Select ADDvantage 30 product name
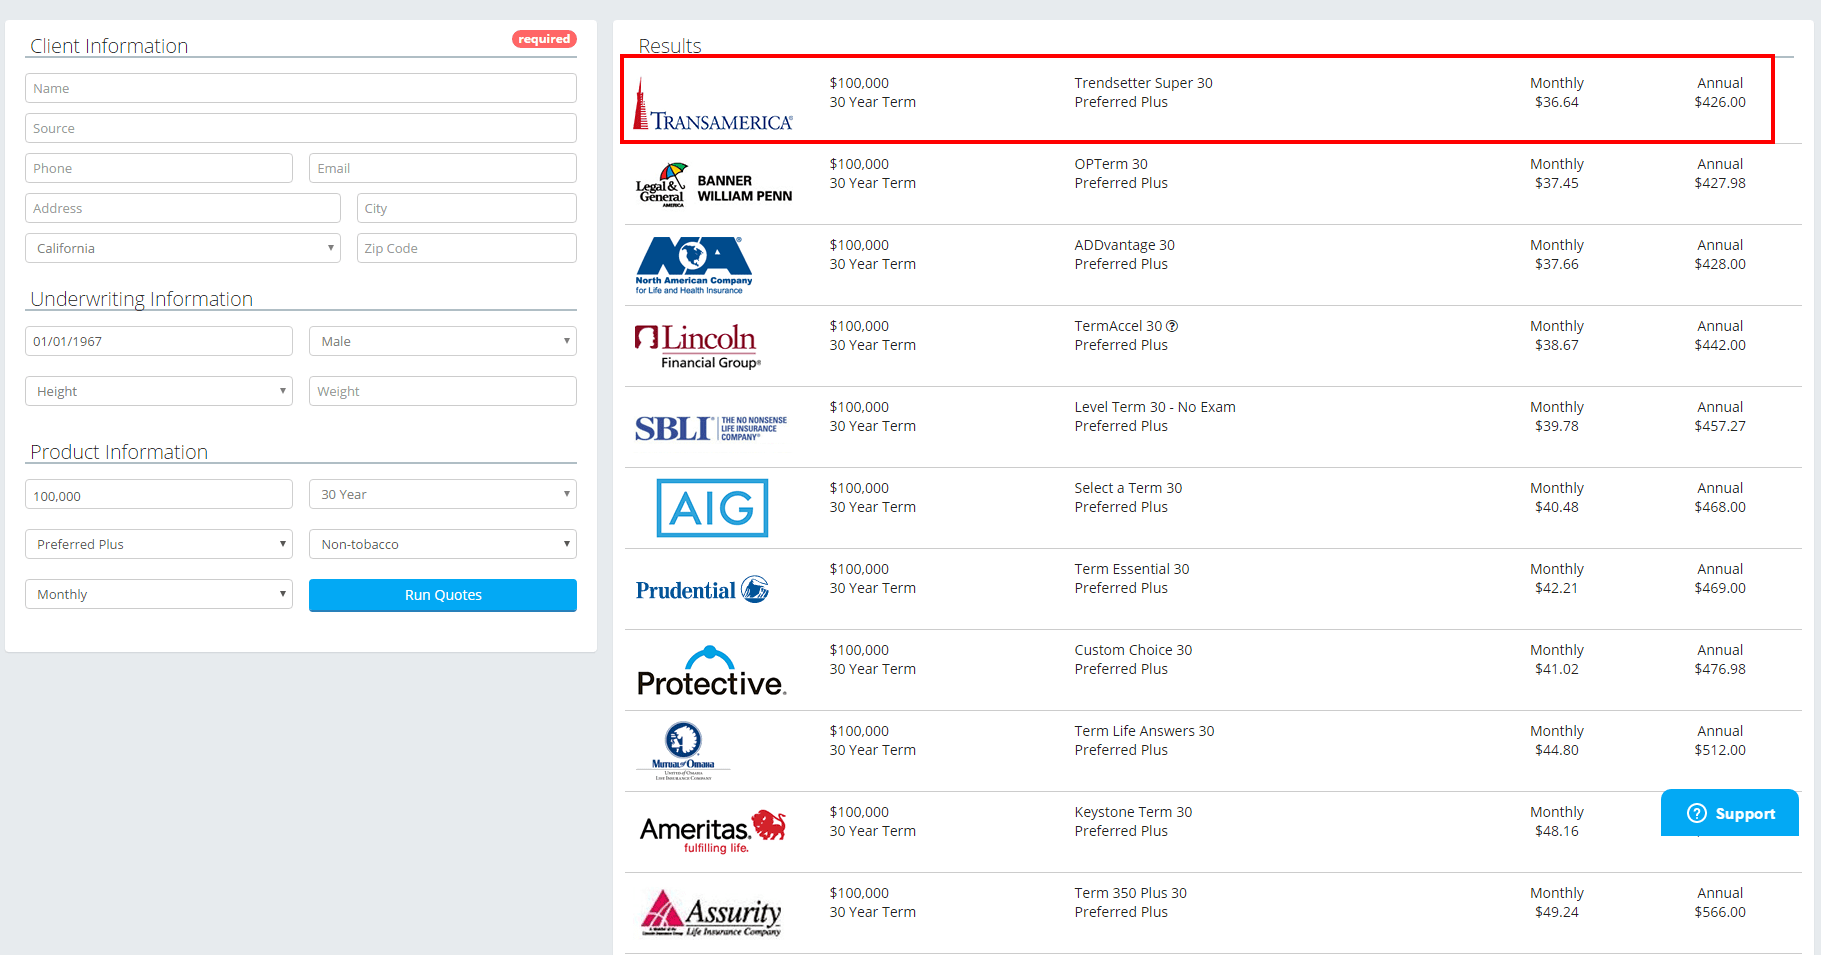This screenshot has height=955, width=1821. click(x=1124, y=245)
